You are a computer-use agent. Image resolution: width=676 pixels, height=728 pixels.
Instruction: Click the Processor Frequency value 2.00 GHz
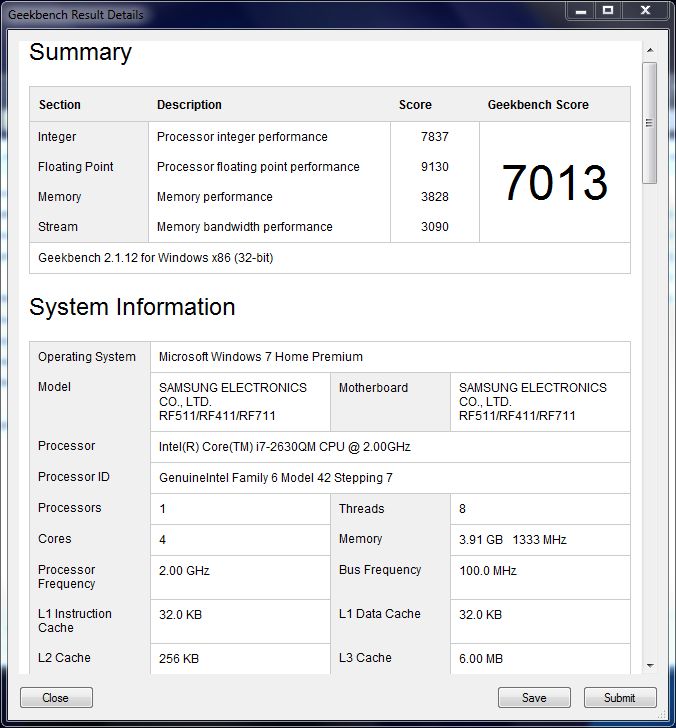click(184, 571)
